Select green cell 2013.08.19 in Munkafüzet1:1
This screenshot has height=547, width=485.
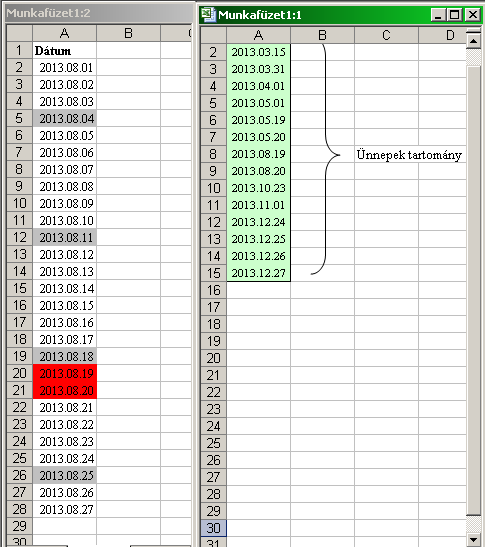point(259,154)
